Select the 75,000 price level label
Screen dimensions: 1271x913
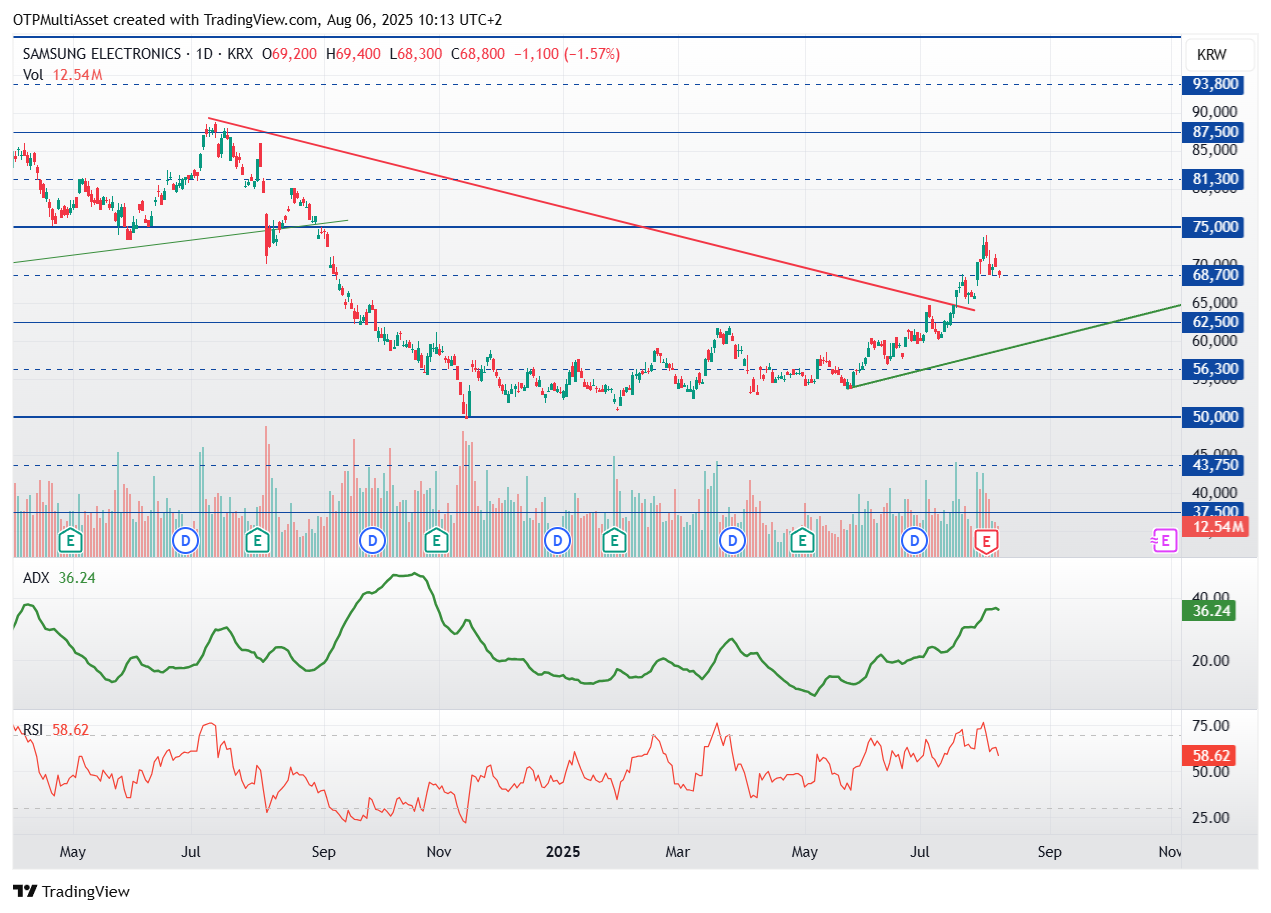coord(1215,227)
